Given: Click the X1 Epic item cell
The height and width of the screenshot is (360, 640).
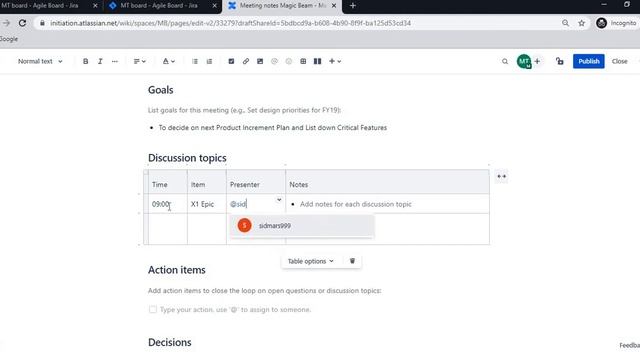Looking at the screenshot, I should pos(207,204).
